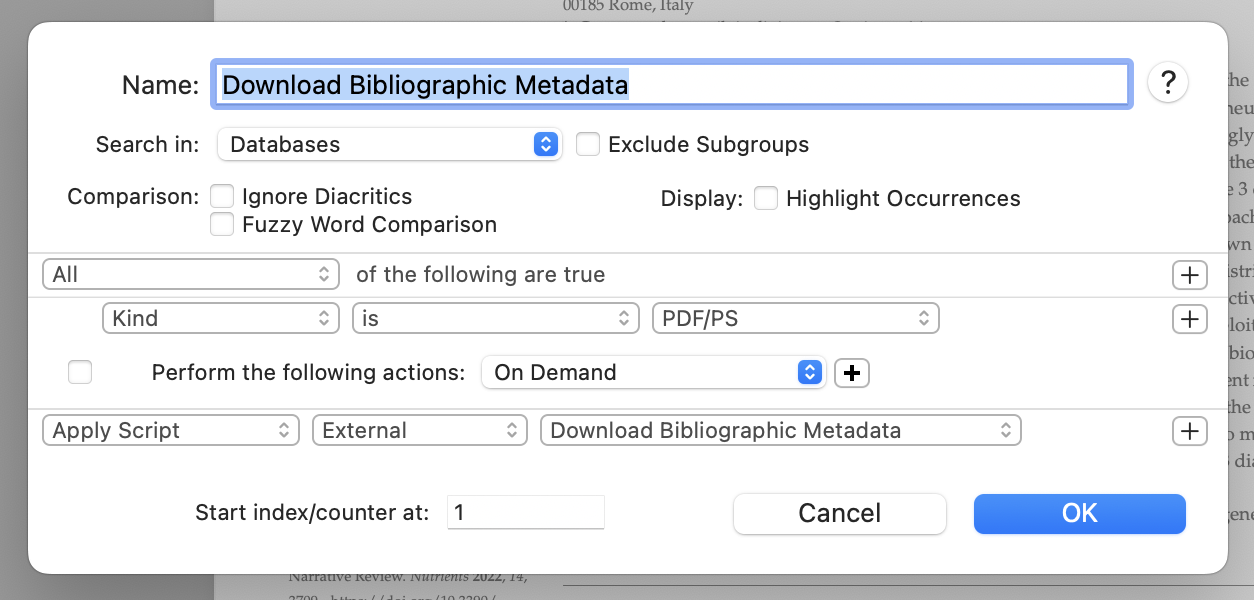Toggle Ignore Diacritics option

[222, 197]
